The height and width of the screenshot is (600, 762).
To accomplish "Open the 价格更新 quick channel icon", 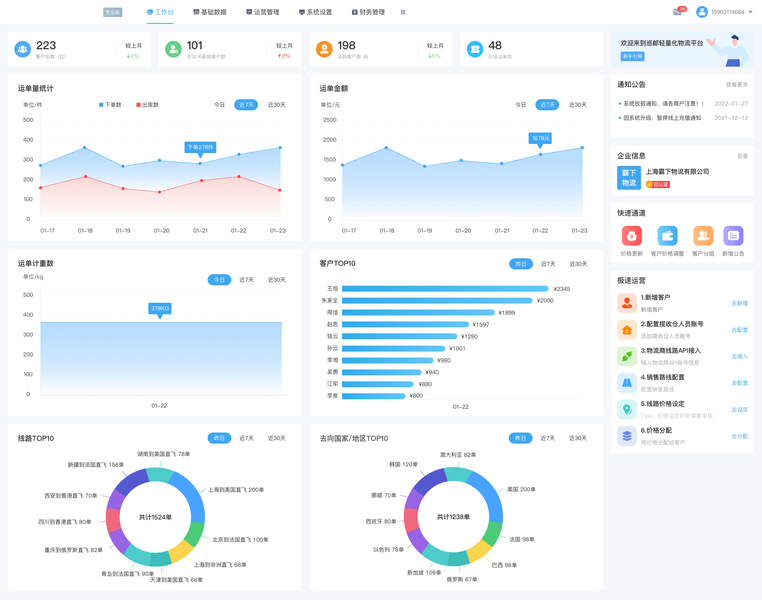I will coord(631,236).
